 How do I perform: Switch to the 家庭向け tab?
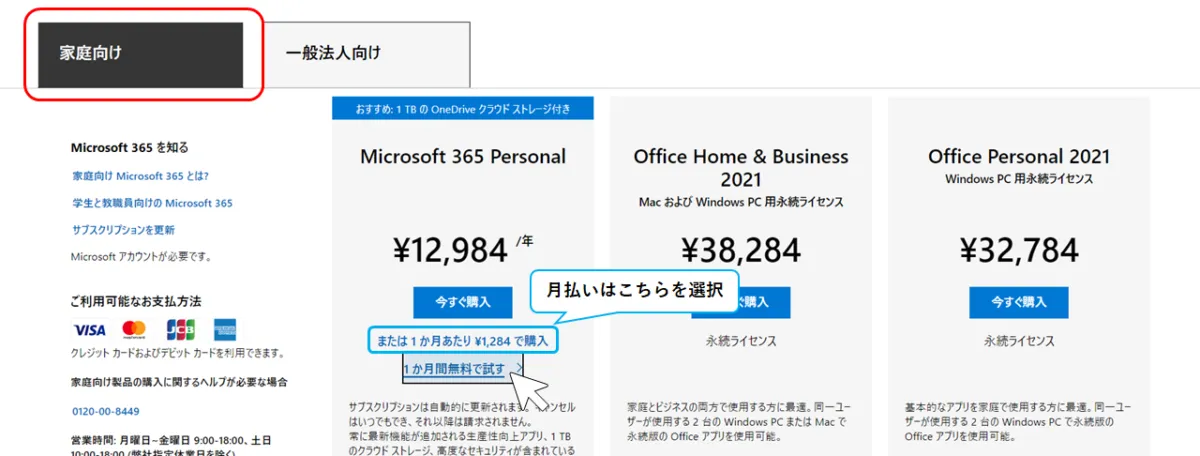[x=141, y=54]
